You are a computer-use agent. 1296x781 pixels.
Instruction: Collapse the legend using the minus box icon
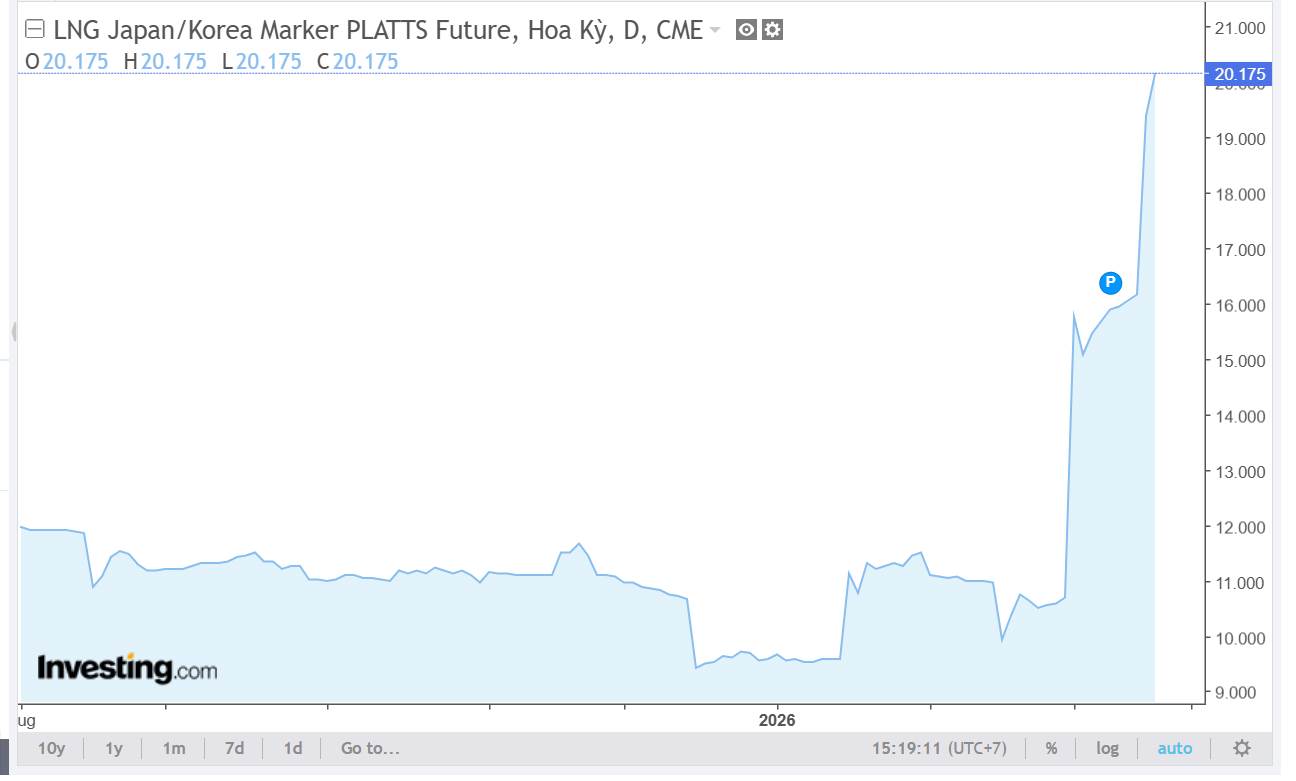[x=34, y=30]
